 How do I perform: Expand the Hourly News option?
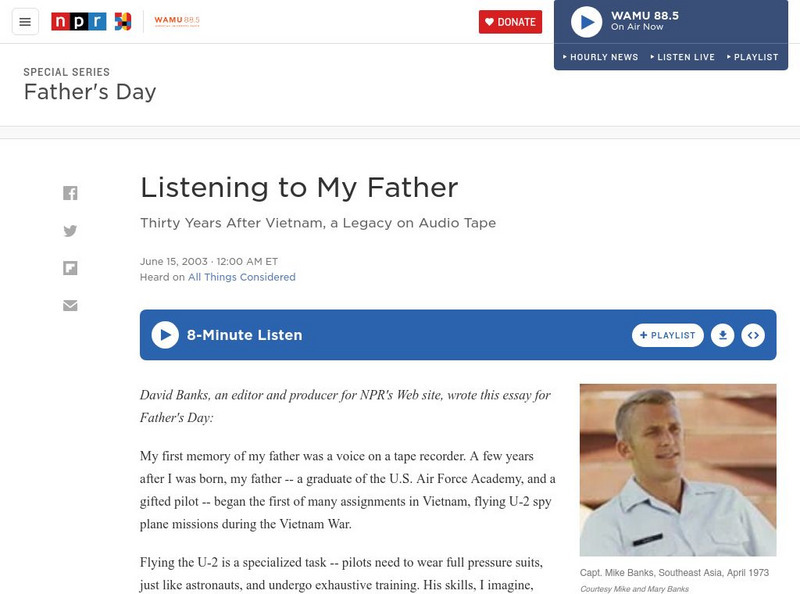click(x=600, y=57)
